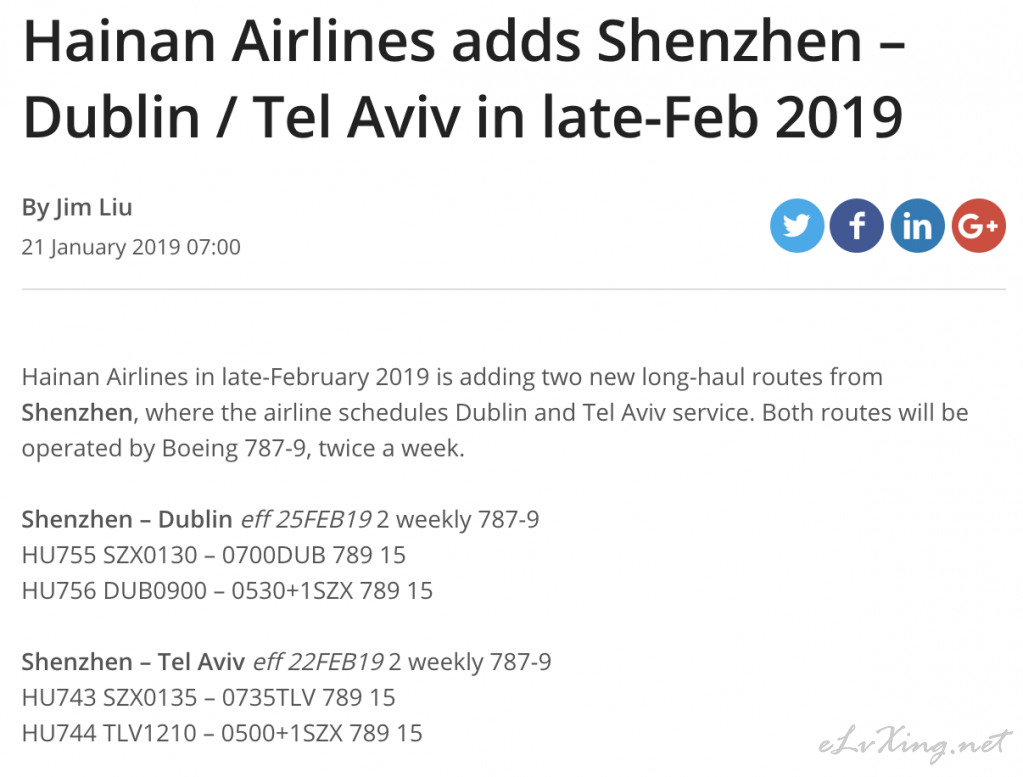Screen dimensions: 1023x777
Task: Click the eff 22FEB19 effective date text
Action: coord(318,662)
